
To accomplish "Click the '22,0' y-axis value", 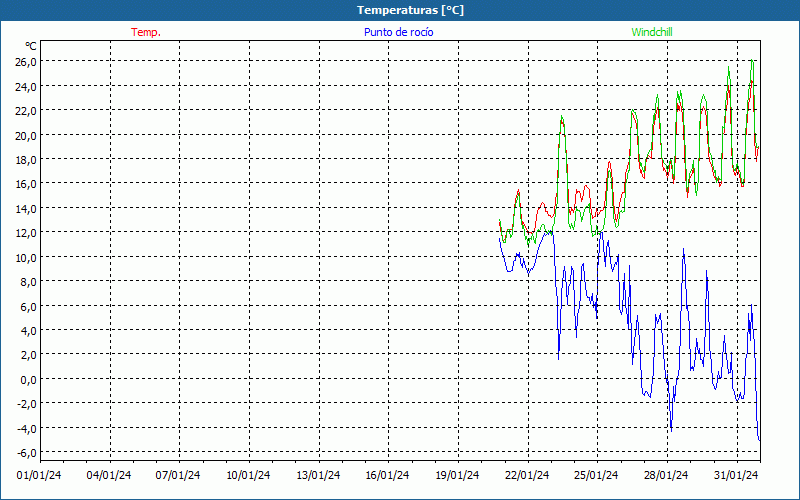I will [x=27, y=111].
